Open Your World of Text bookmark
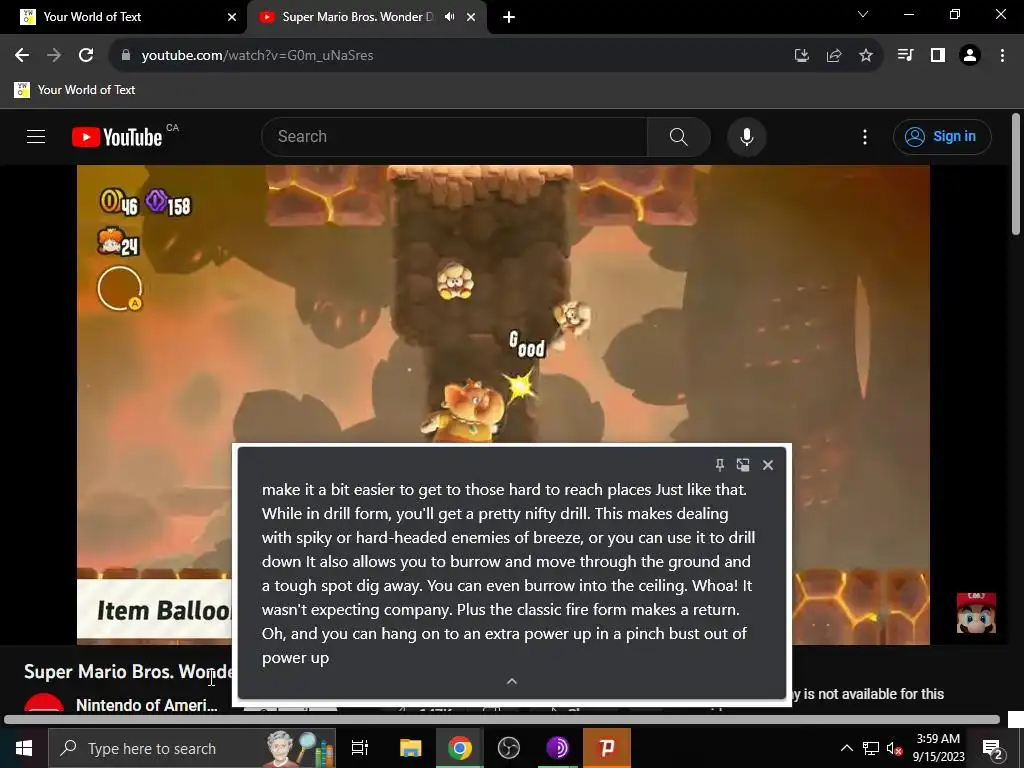This screenshot has width=1024, height=768. coord(74,90)
